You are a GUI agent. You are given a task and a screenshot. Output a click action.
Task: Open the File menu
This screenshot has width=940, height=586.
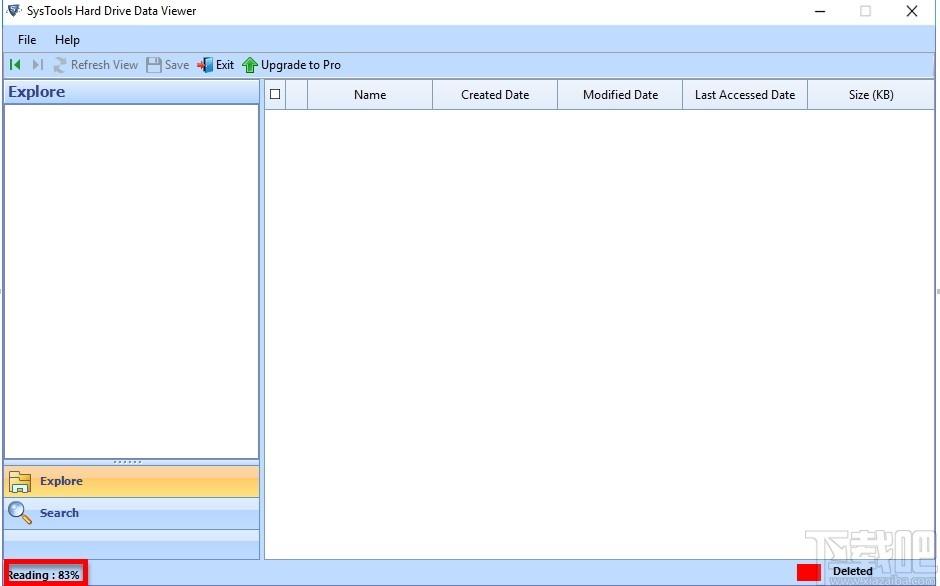point(27,40)
